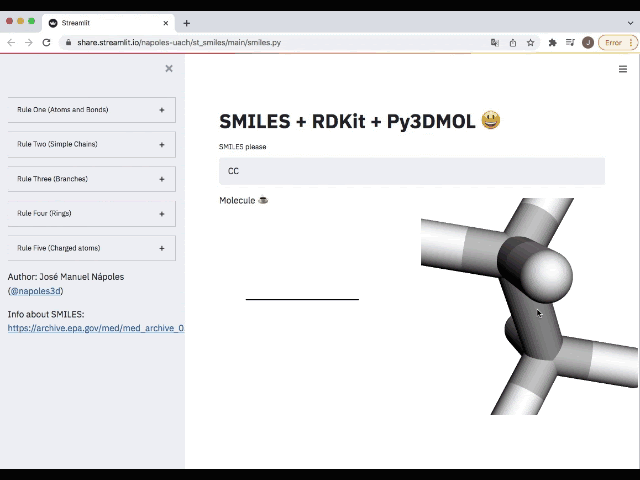Open the browser profile avatar
Screen dimensions: 640x480
(x=588, y=43)
